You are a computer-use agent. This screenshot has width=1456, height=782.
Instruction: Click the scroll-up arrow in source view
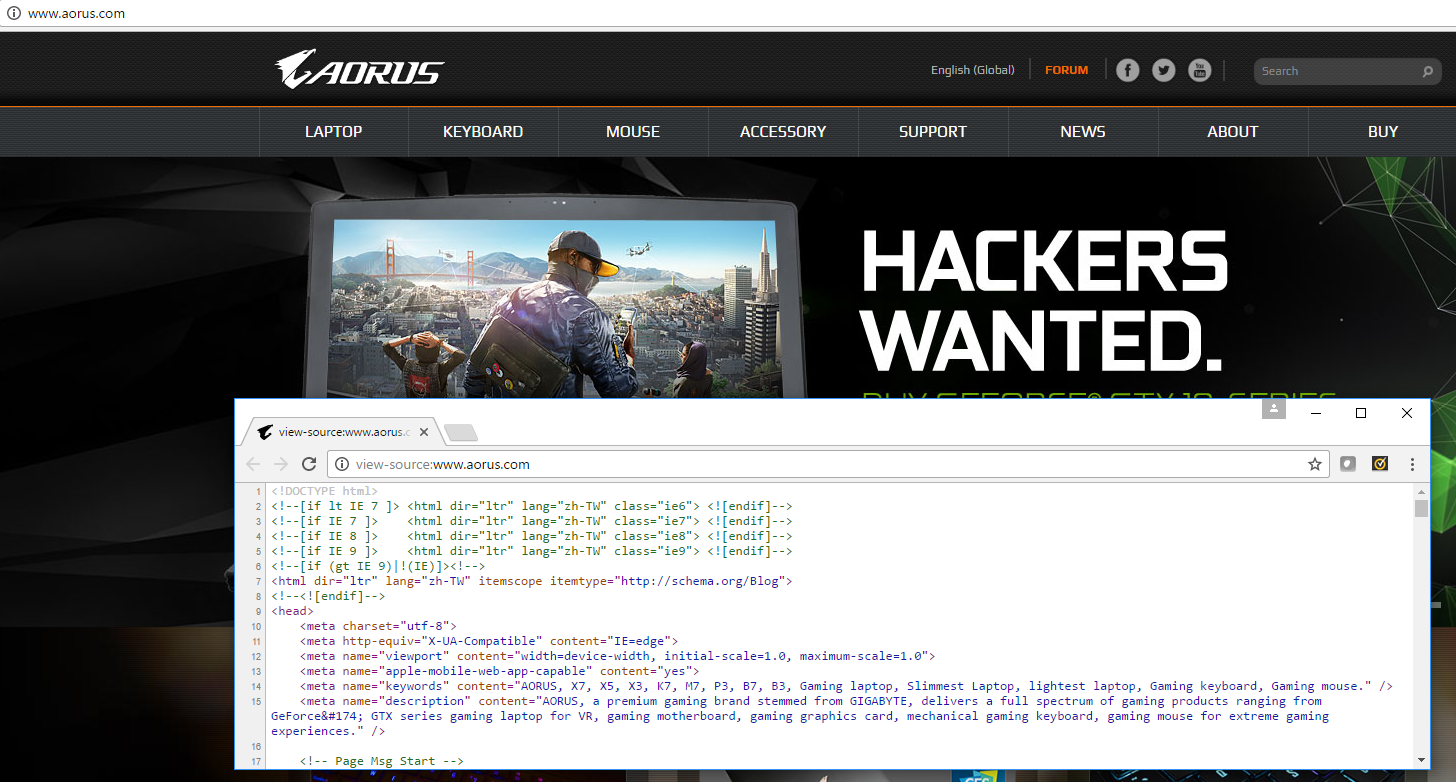(x=1421, y=491)
